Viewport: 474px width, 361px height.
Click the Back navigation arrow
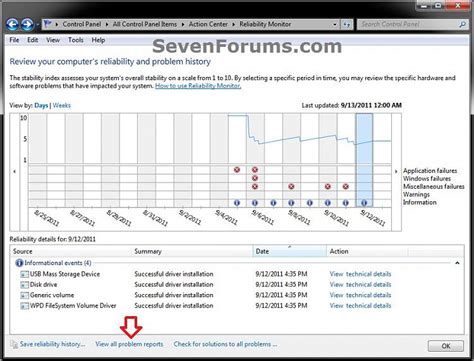point(13,24)
